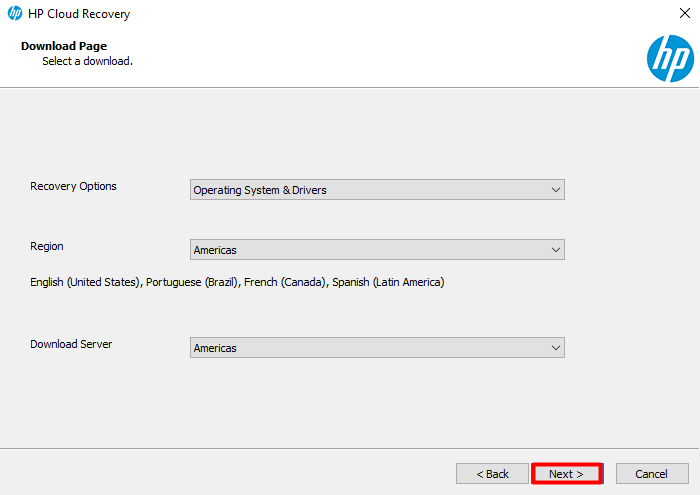700x495 pixels.
Task: Click the large HP logo in the header
Action: [x=670, y=58]
